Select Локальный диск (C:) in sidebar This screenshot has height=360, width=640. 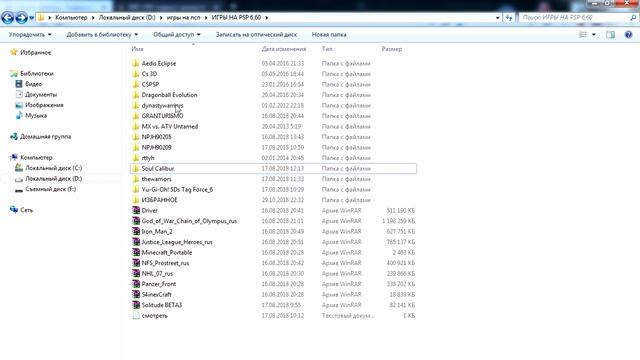pyautogui.click(x=53, y=168)
